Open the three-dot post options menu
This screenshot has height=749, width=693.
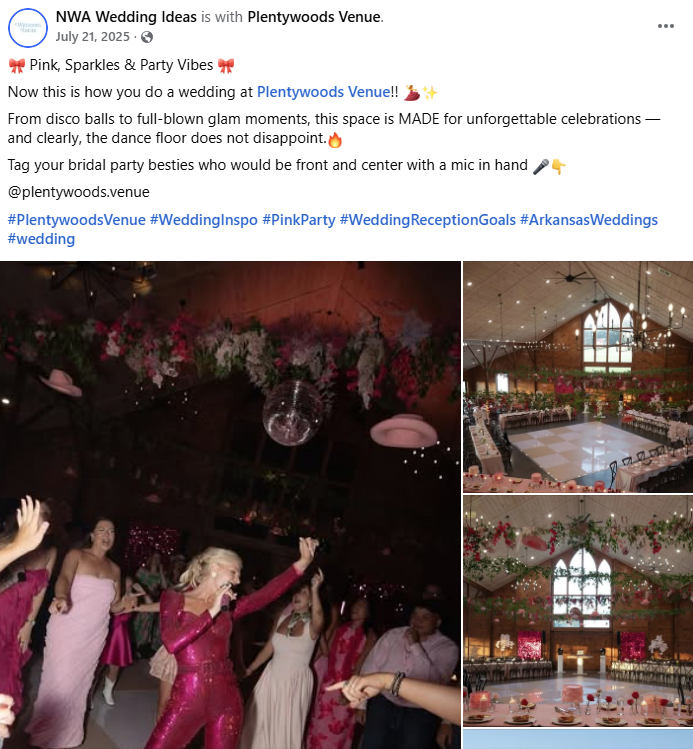click(x=665, y=26)
